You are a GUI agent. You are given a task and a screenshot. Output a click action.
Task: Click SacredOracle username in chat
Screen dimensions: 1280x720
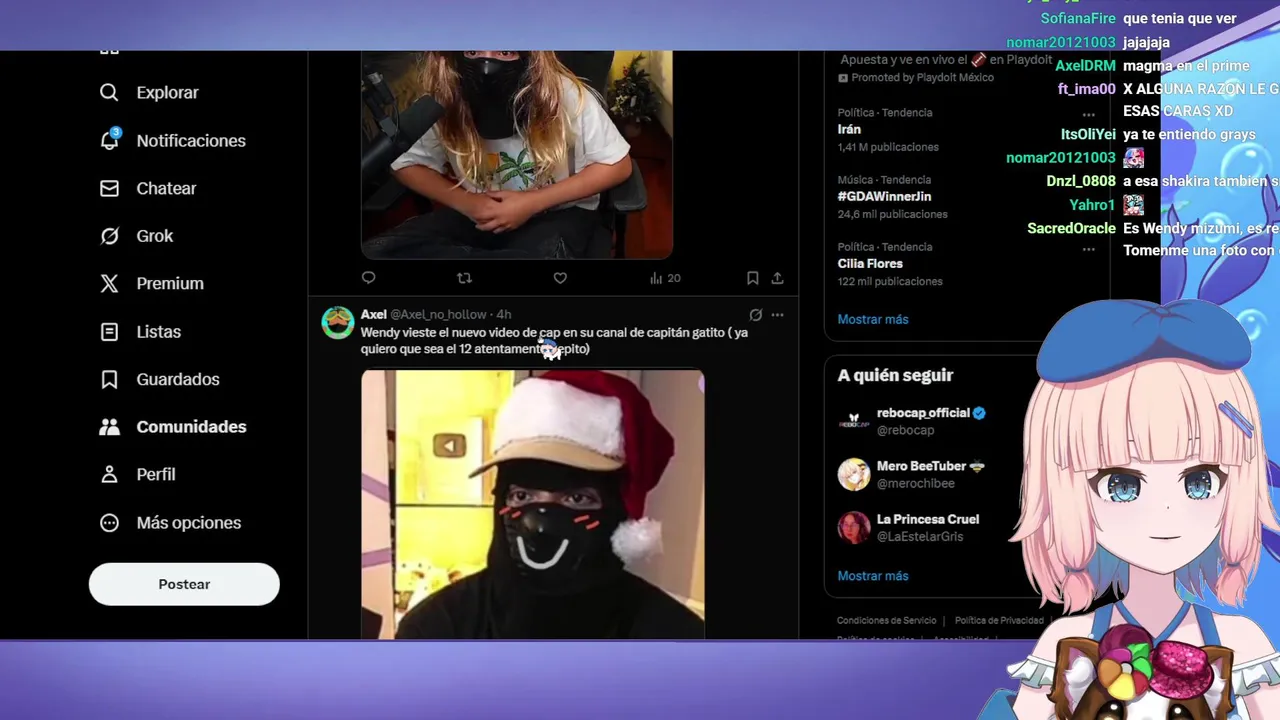[1071, 228]
